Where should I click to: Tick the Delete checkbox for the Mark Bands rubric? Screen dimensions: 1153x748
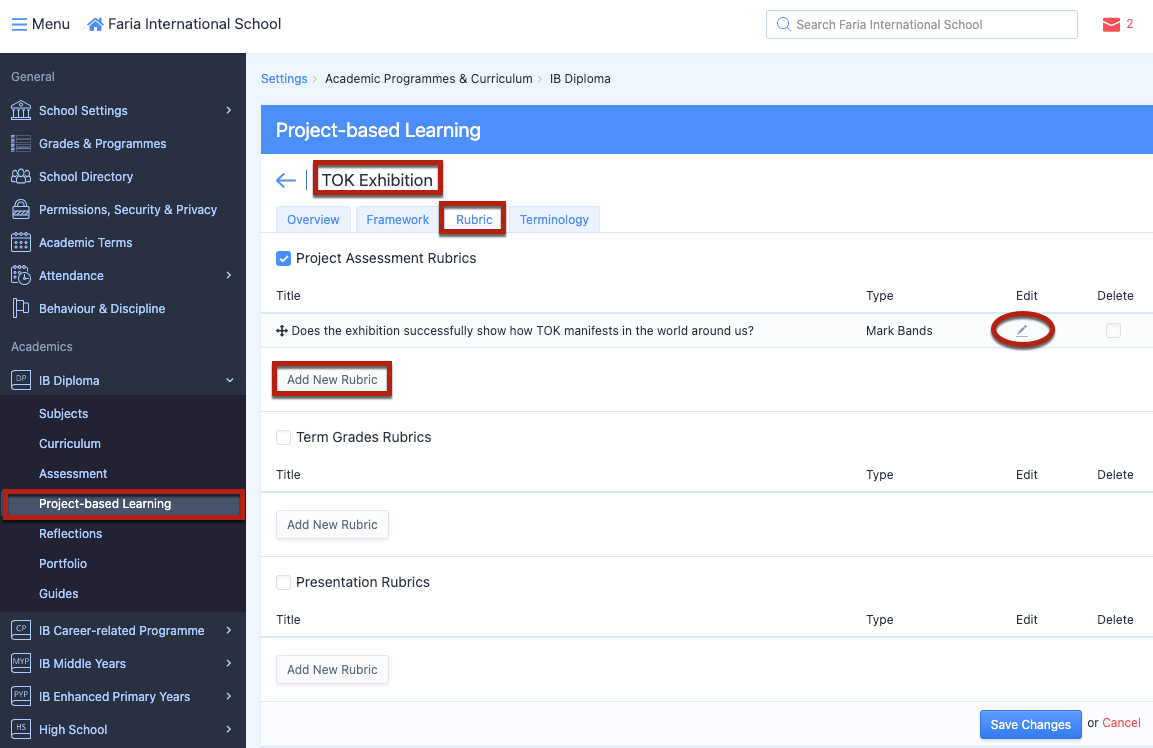coord(1113,330)
